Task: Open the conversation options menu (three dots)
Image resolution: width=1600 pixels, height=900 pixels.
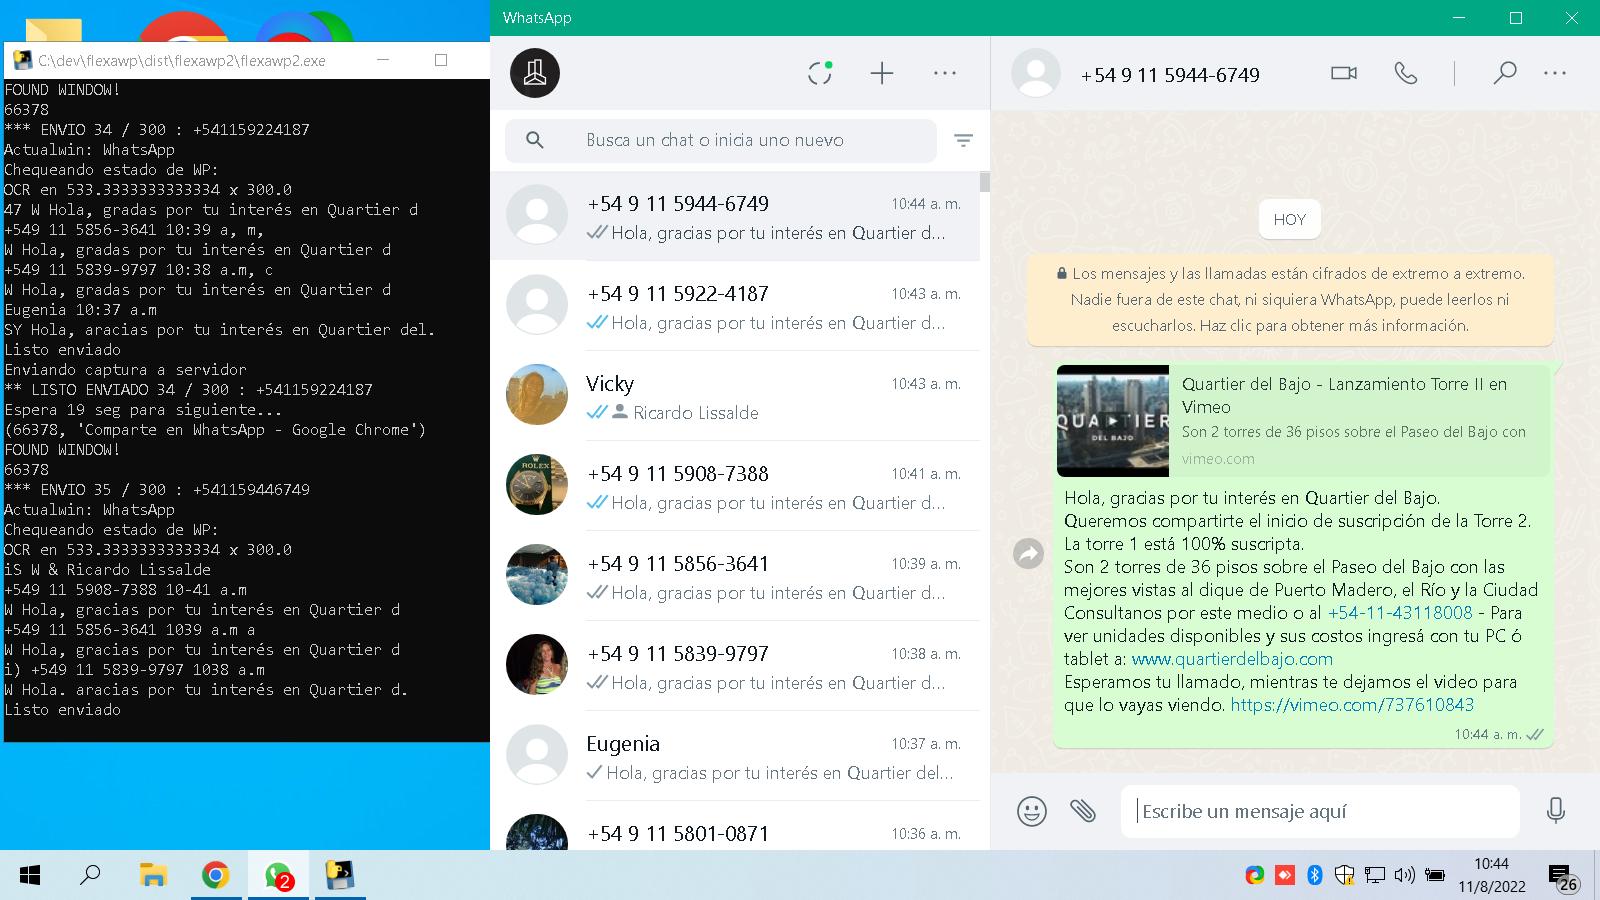Action: (1555, 73)
